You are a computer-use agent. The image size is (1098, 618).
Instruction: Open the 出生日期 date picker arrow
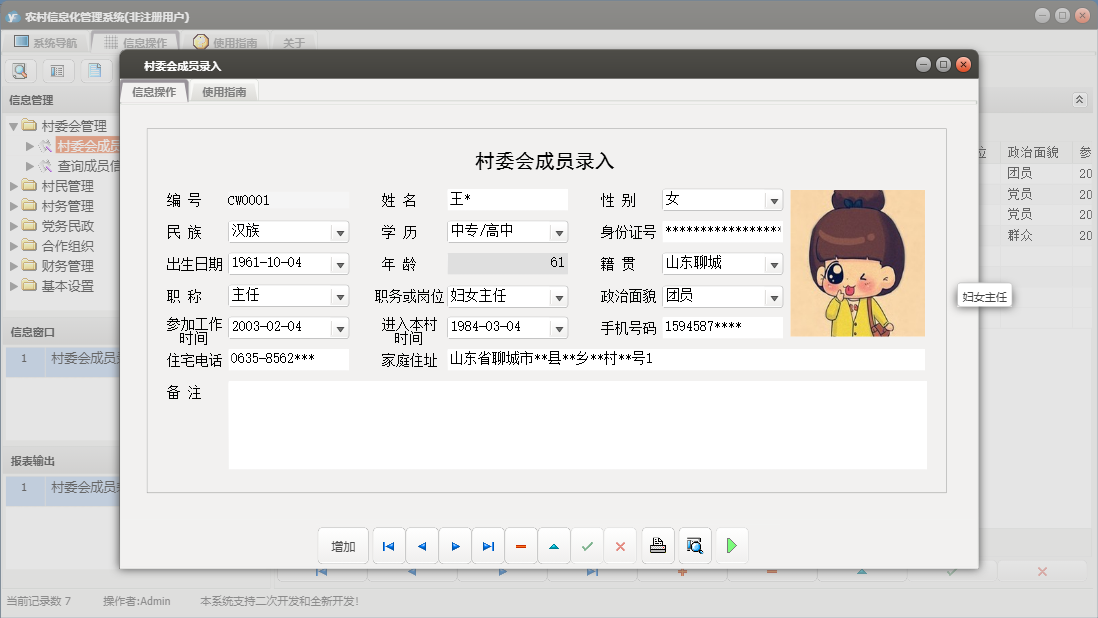340,264
